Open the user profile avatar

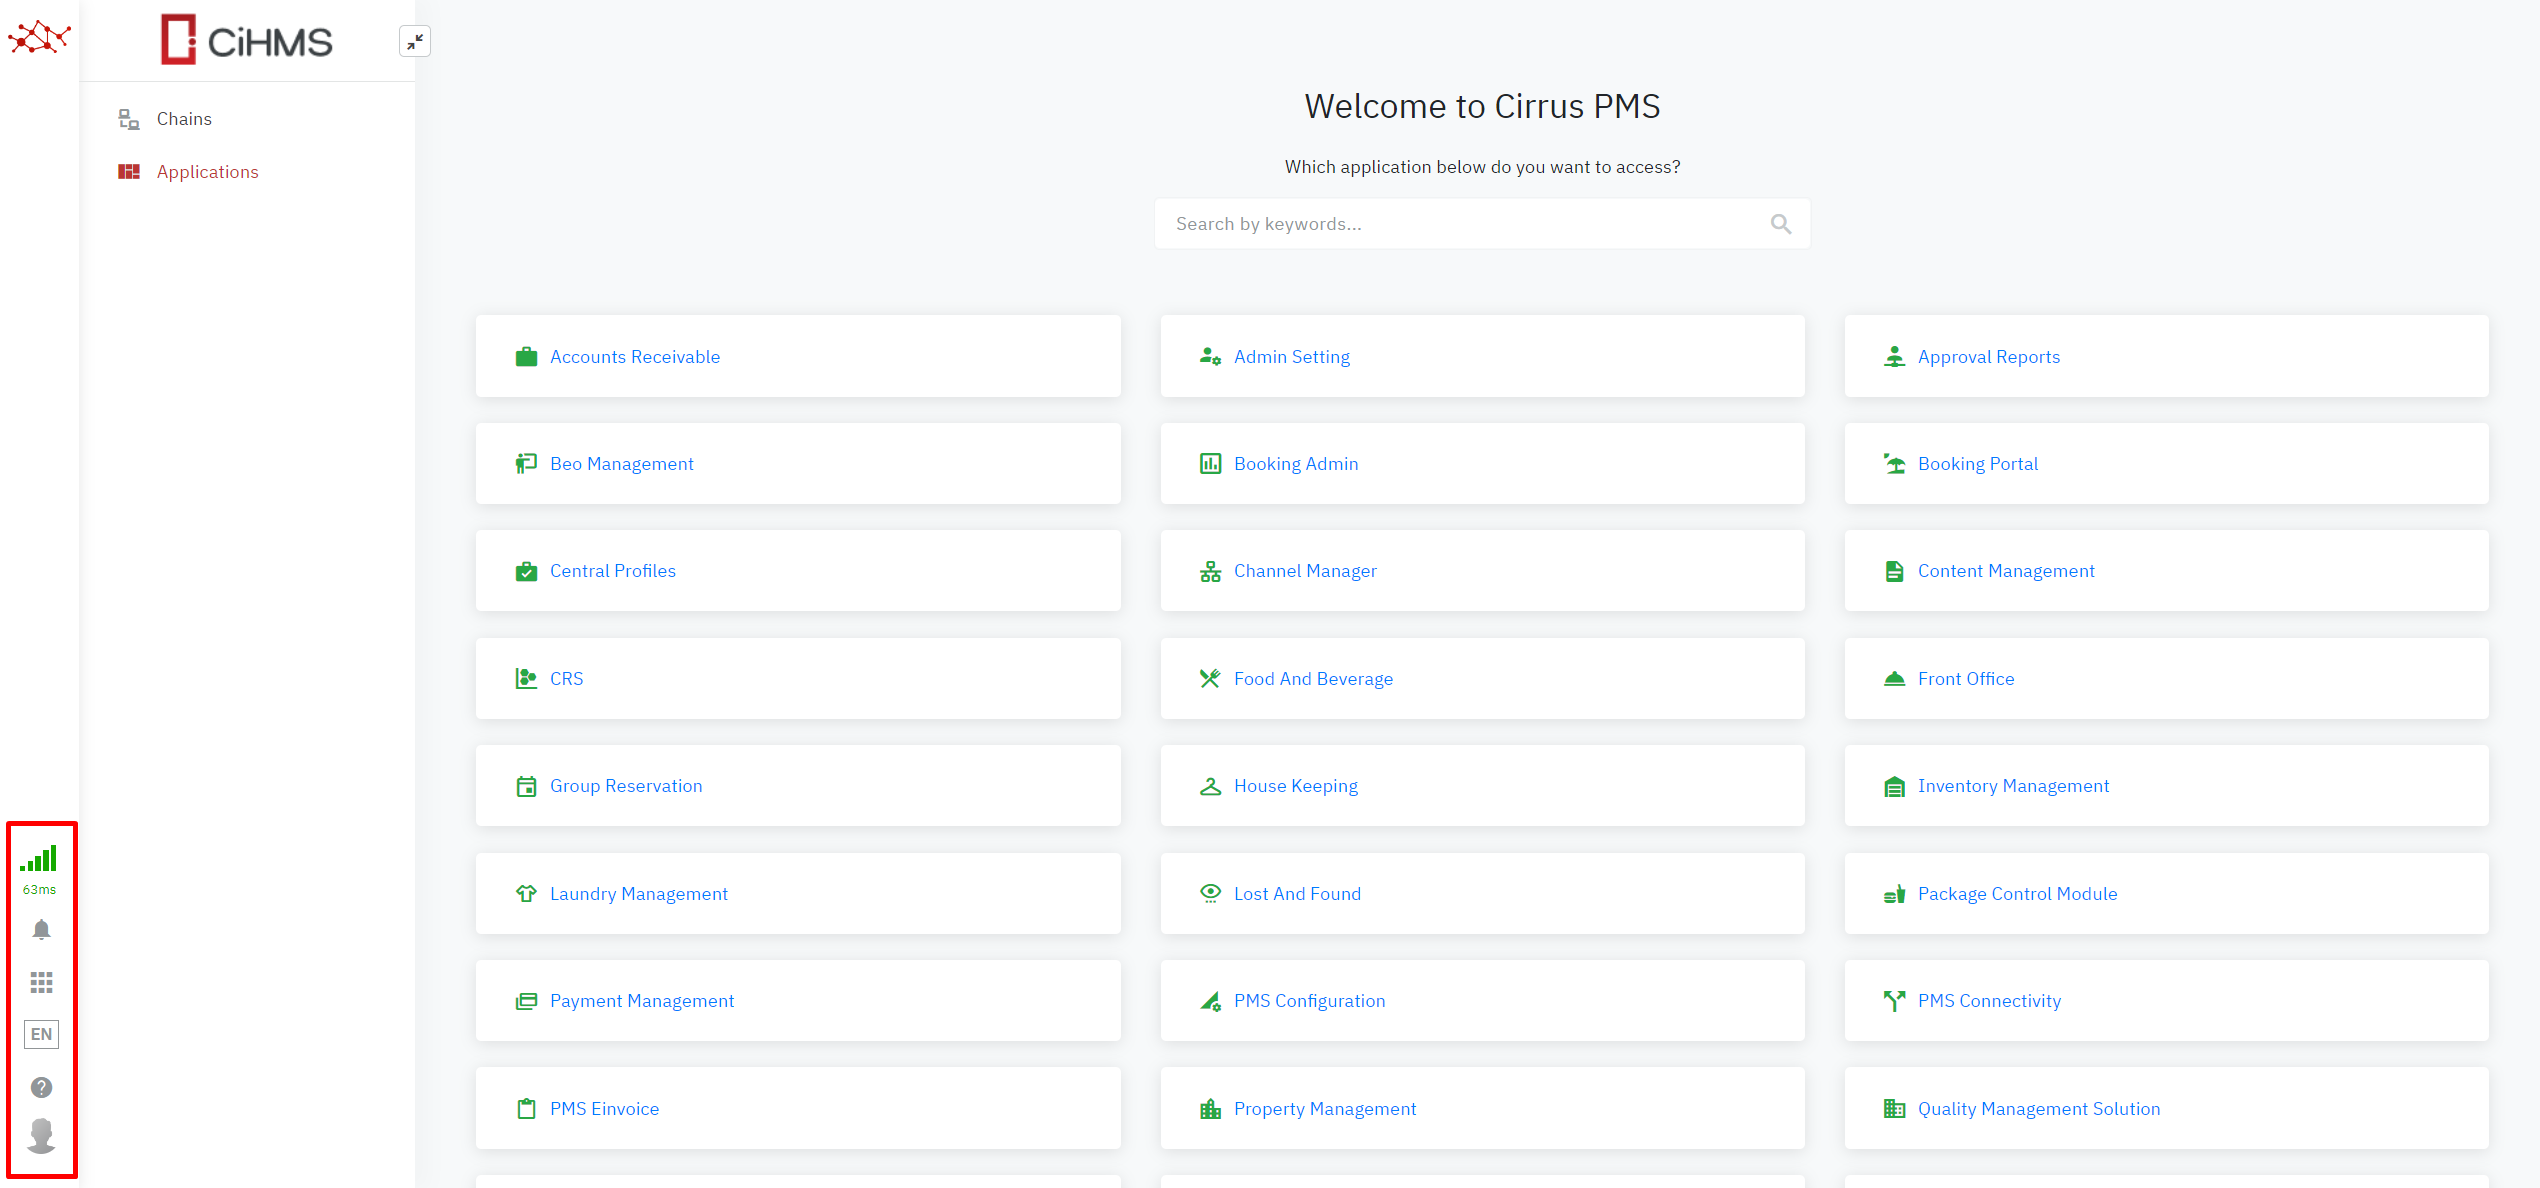(x=41, y=1136)
